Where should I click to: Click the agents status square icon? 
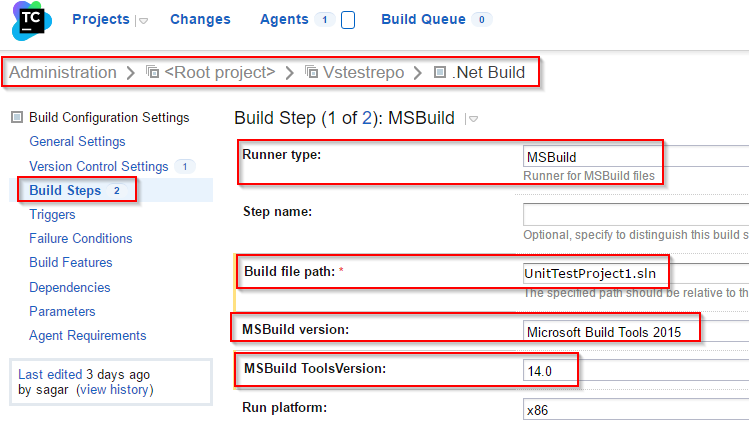pos(348,20)
